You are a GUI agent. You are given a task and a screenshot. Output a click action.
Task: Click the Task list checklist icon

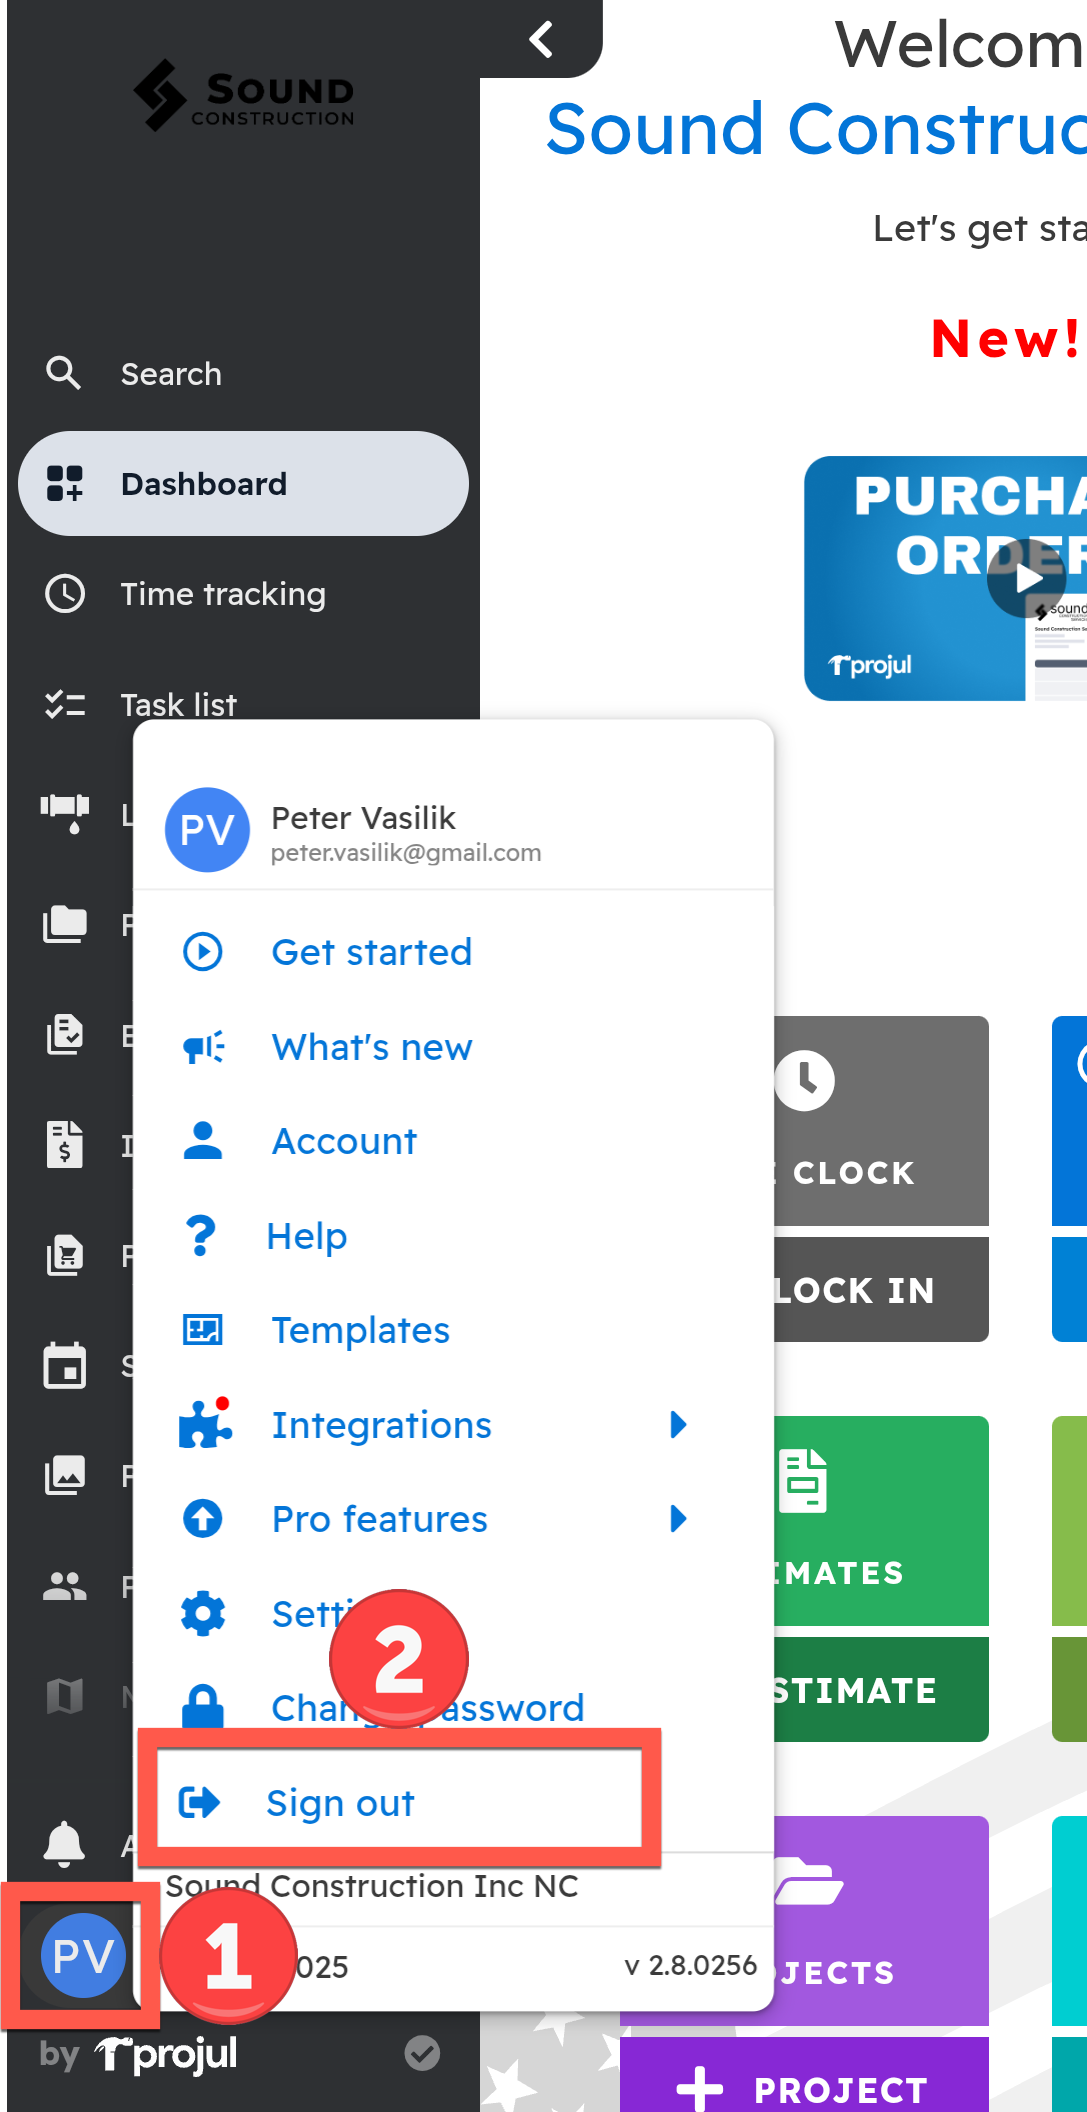65,705
